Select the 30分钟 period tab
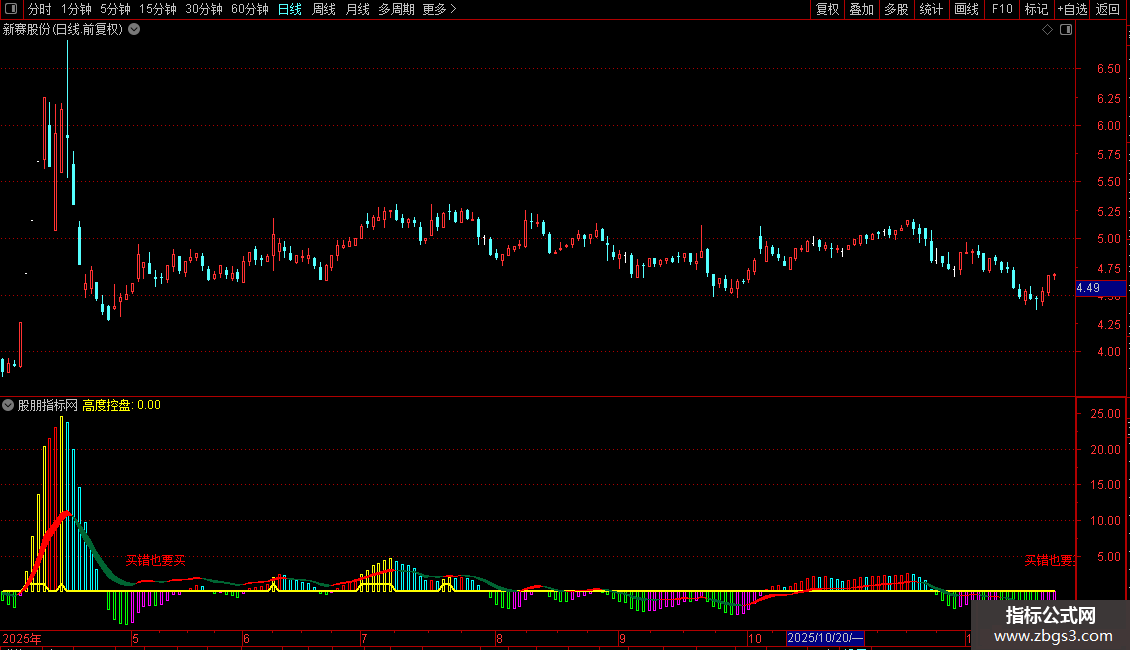The height and width of the screenshot is (650, 1130). click(203, 9)
